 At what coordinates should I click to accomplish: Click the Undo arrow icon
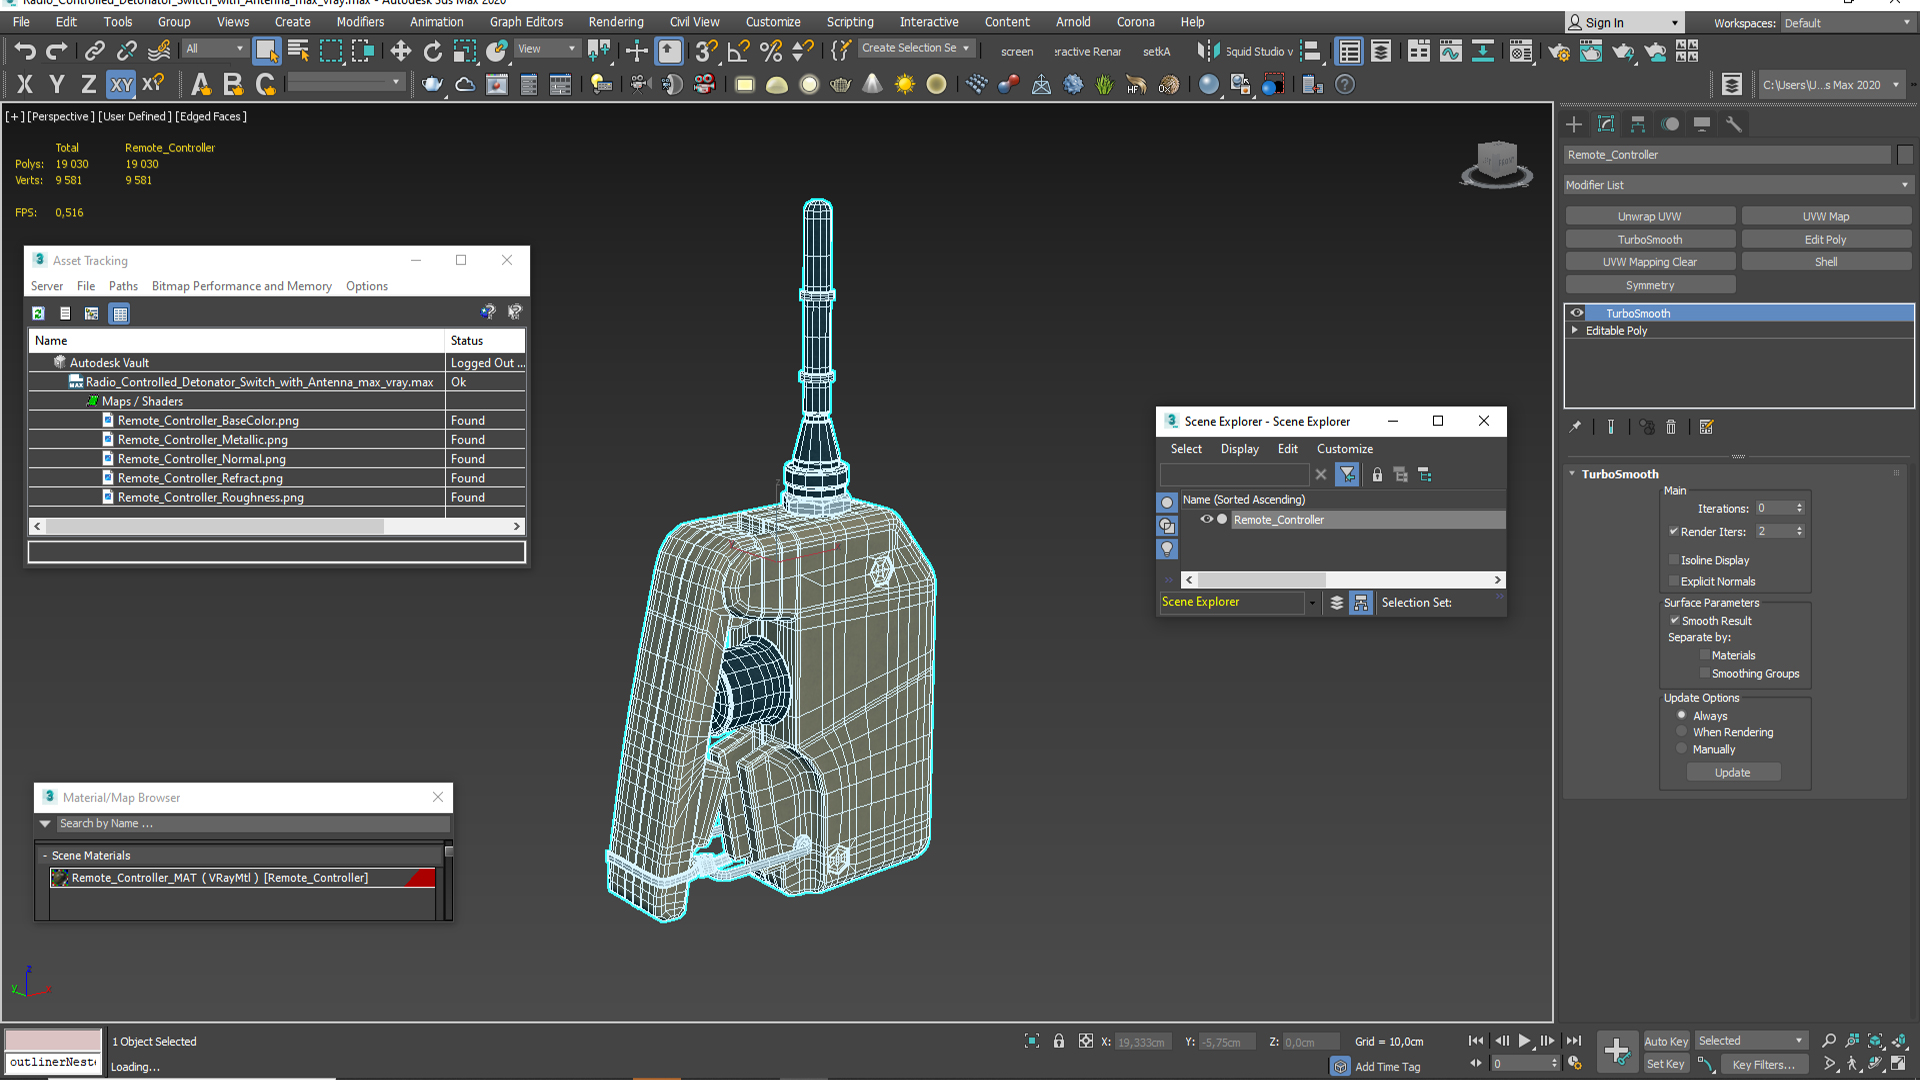point(24,50)
